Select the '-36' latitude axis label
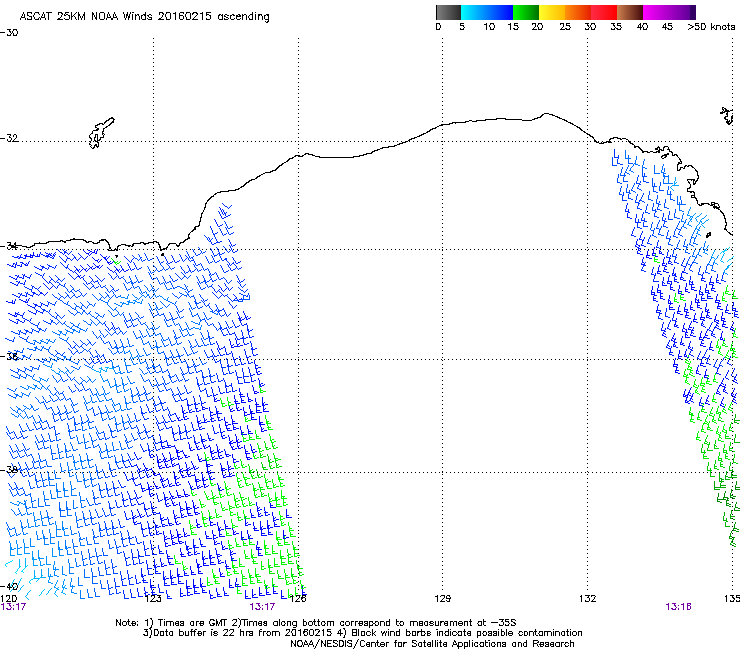This screenshot has height=650, width=740. click(9, 356)
